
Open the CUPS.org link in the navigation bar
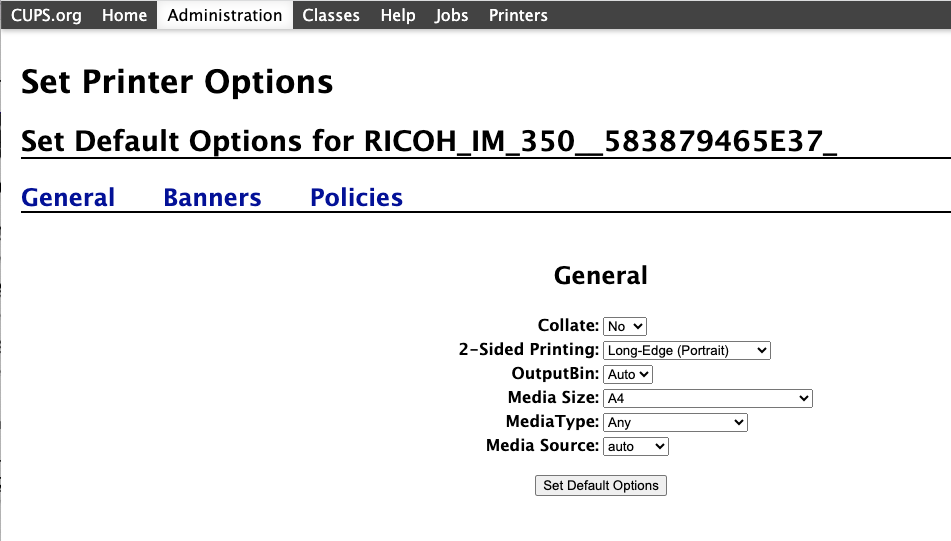(46, 15)
